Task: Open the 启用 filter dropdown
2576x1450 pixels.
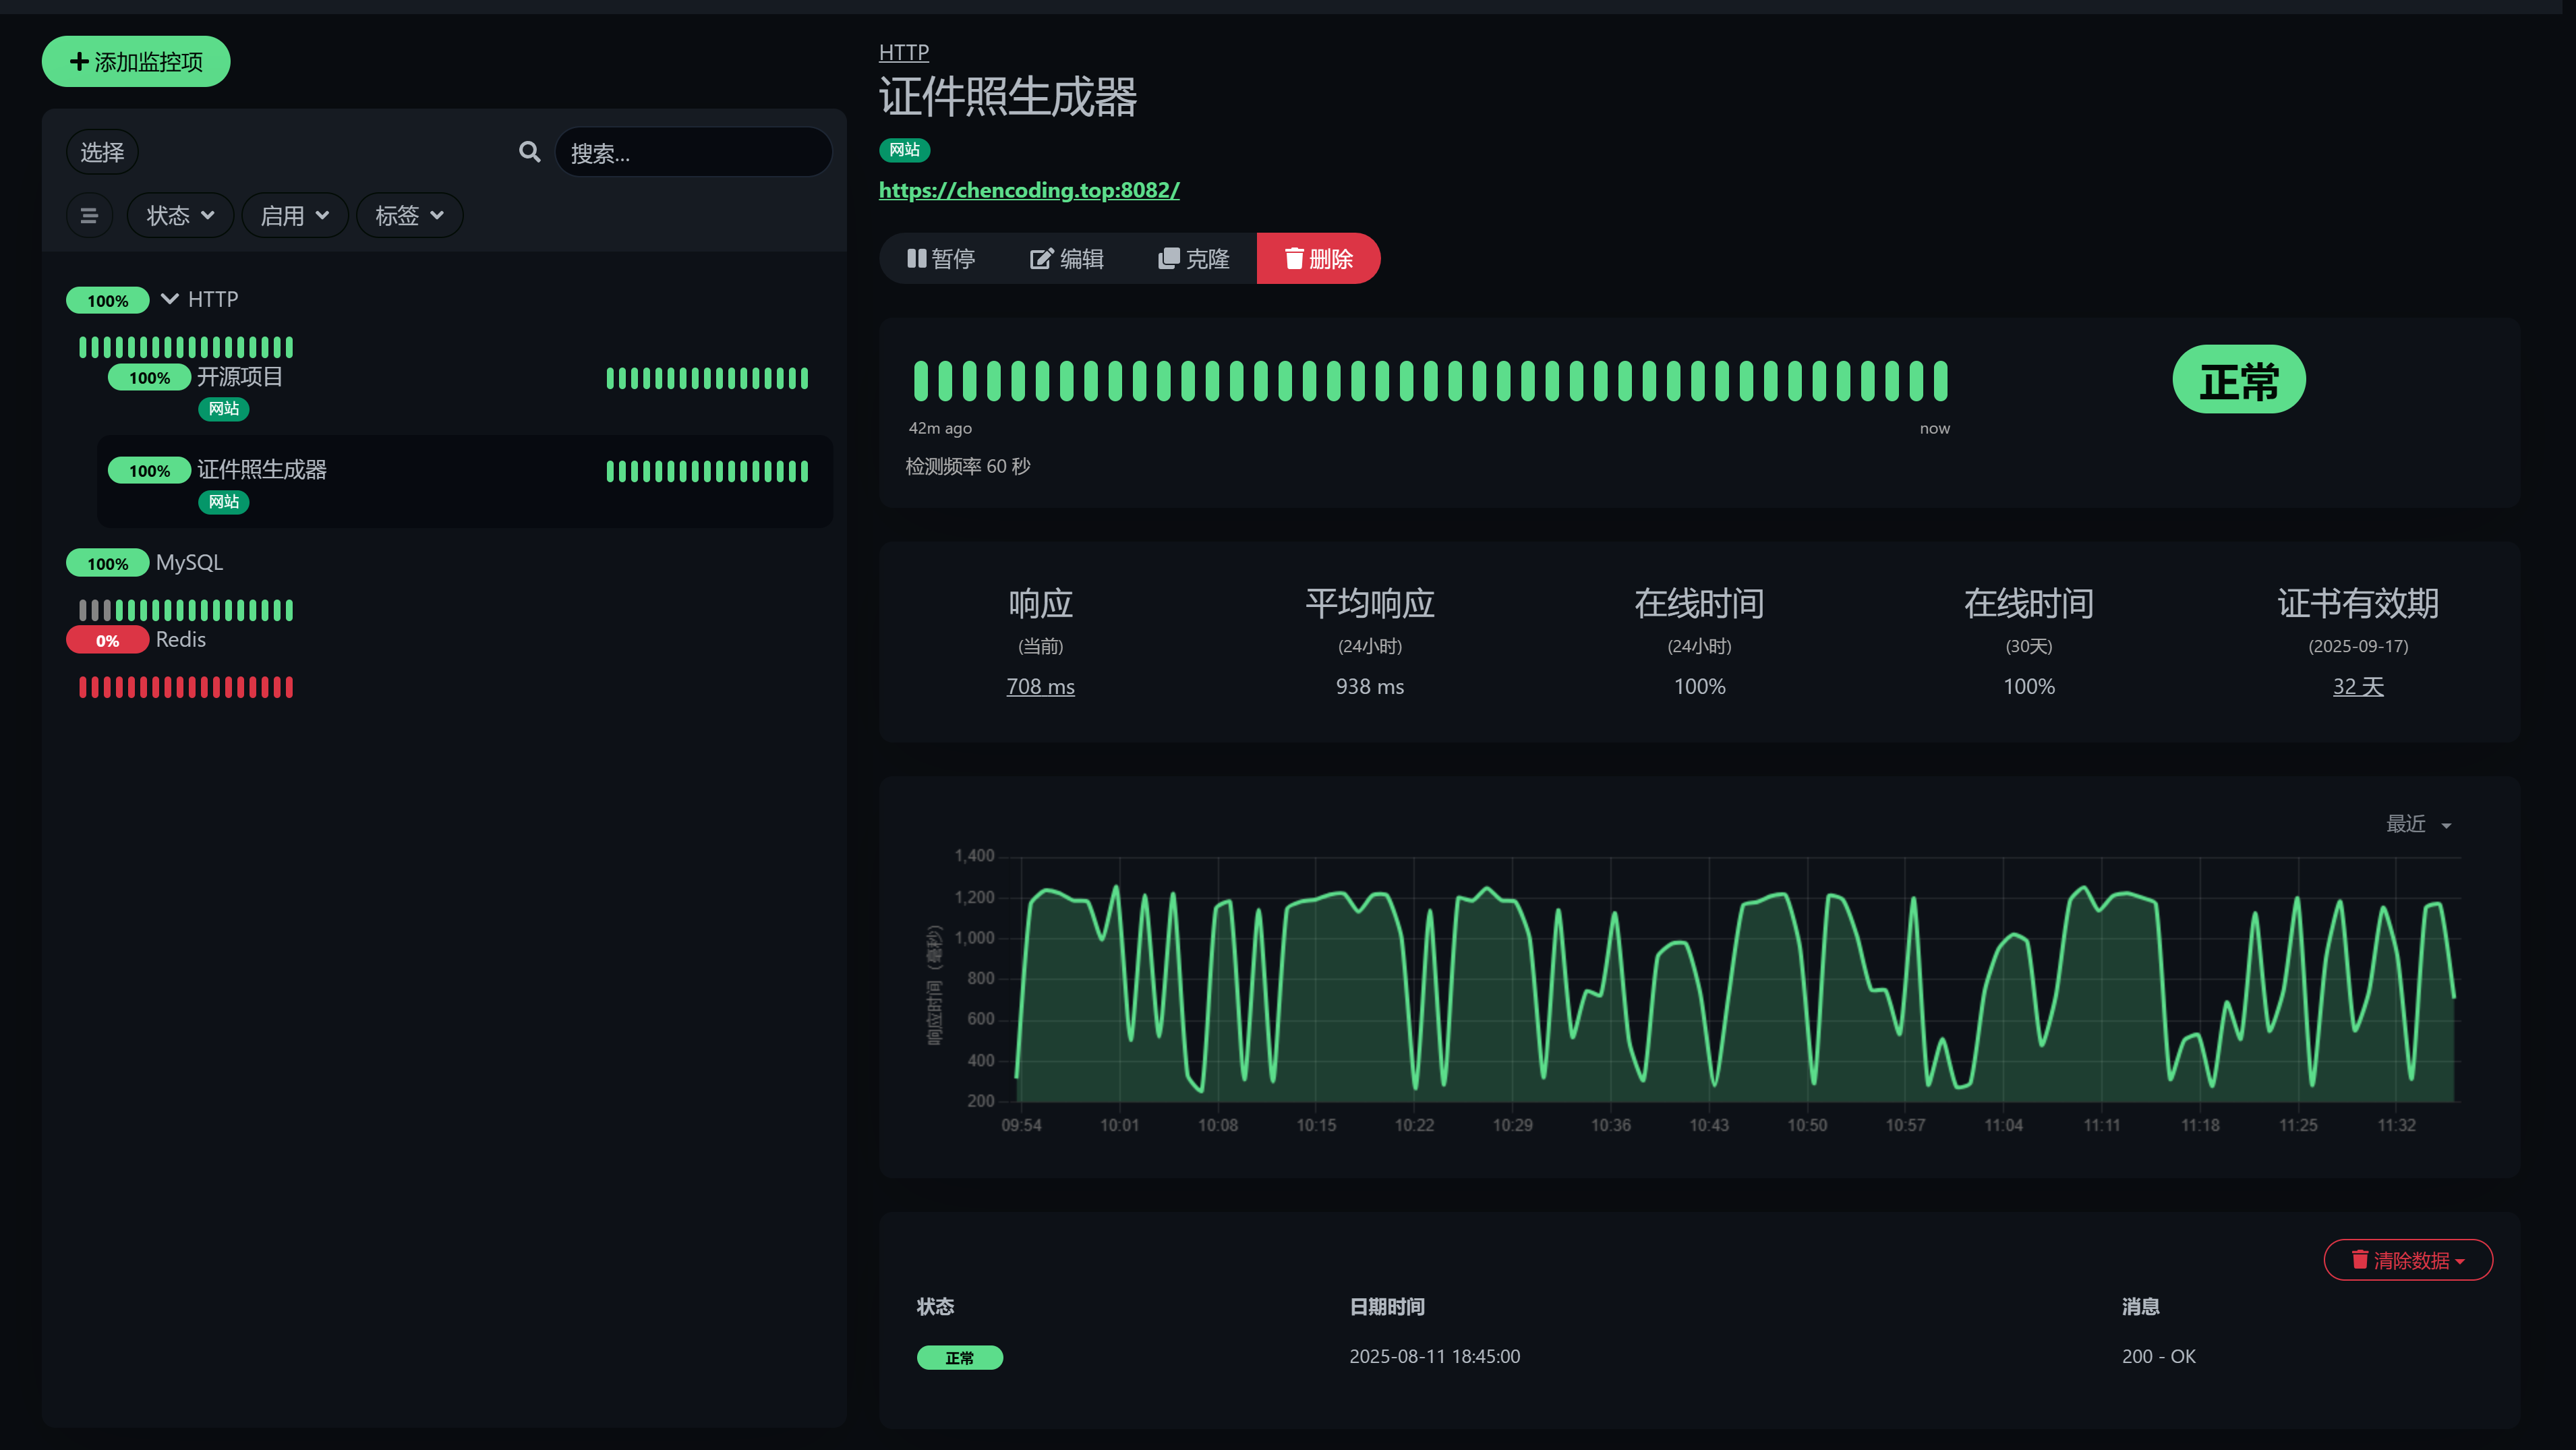Action: 294,216
